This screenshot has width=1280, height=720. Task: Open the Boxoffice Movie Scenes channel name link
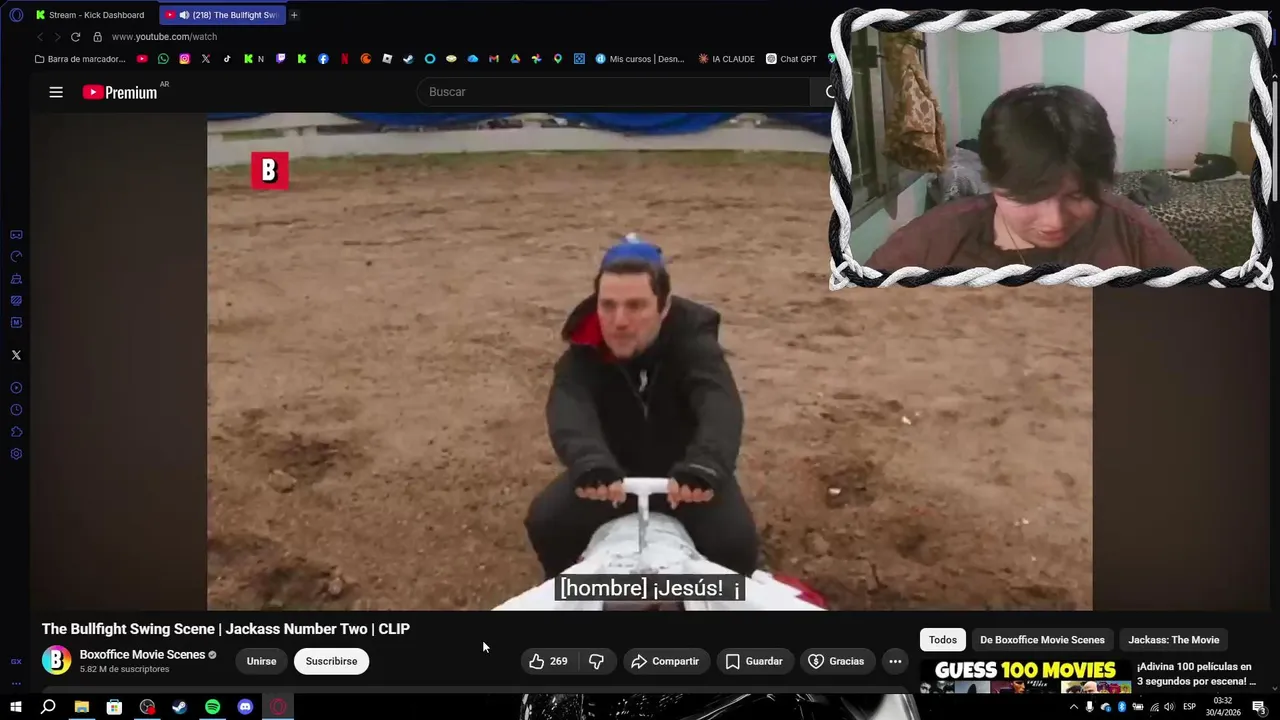(142, 655)
